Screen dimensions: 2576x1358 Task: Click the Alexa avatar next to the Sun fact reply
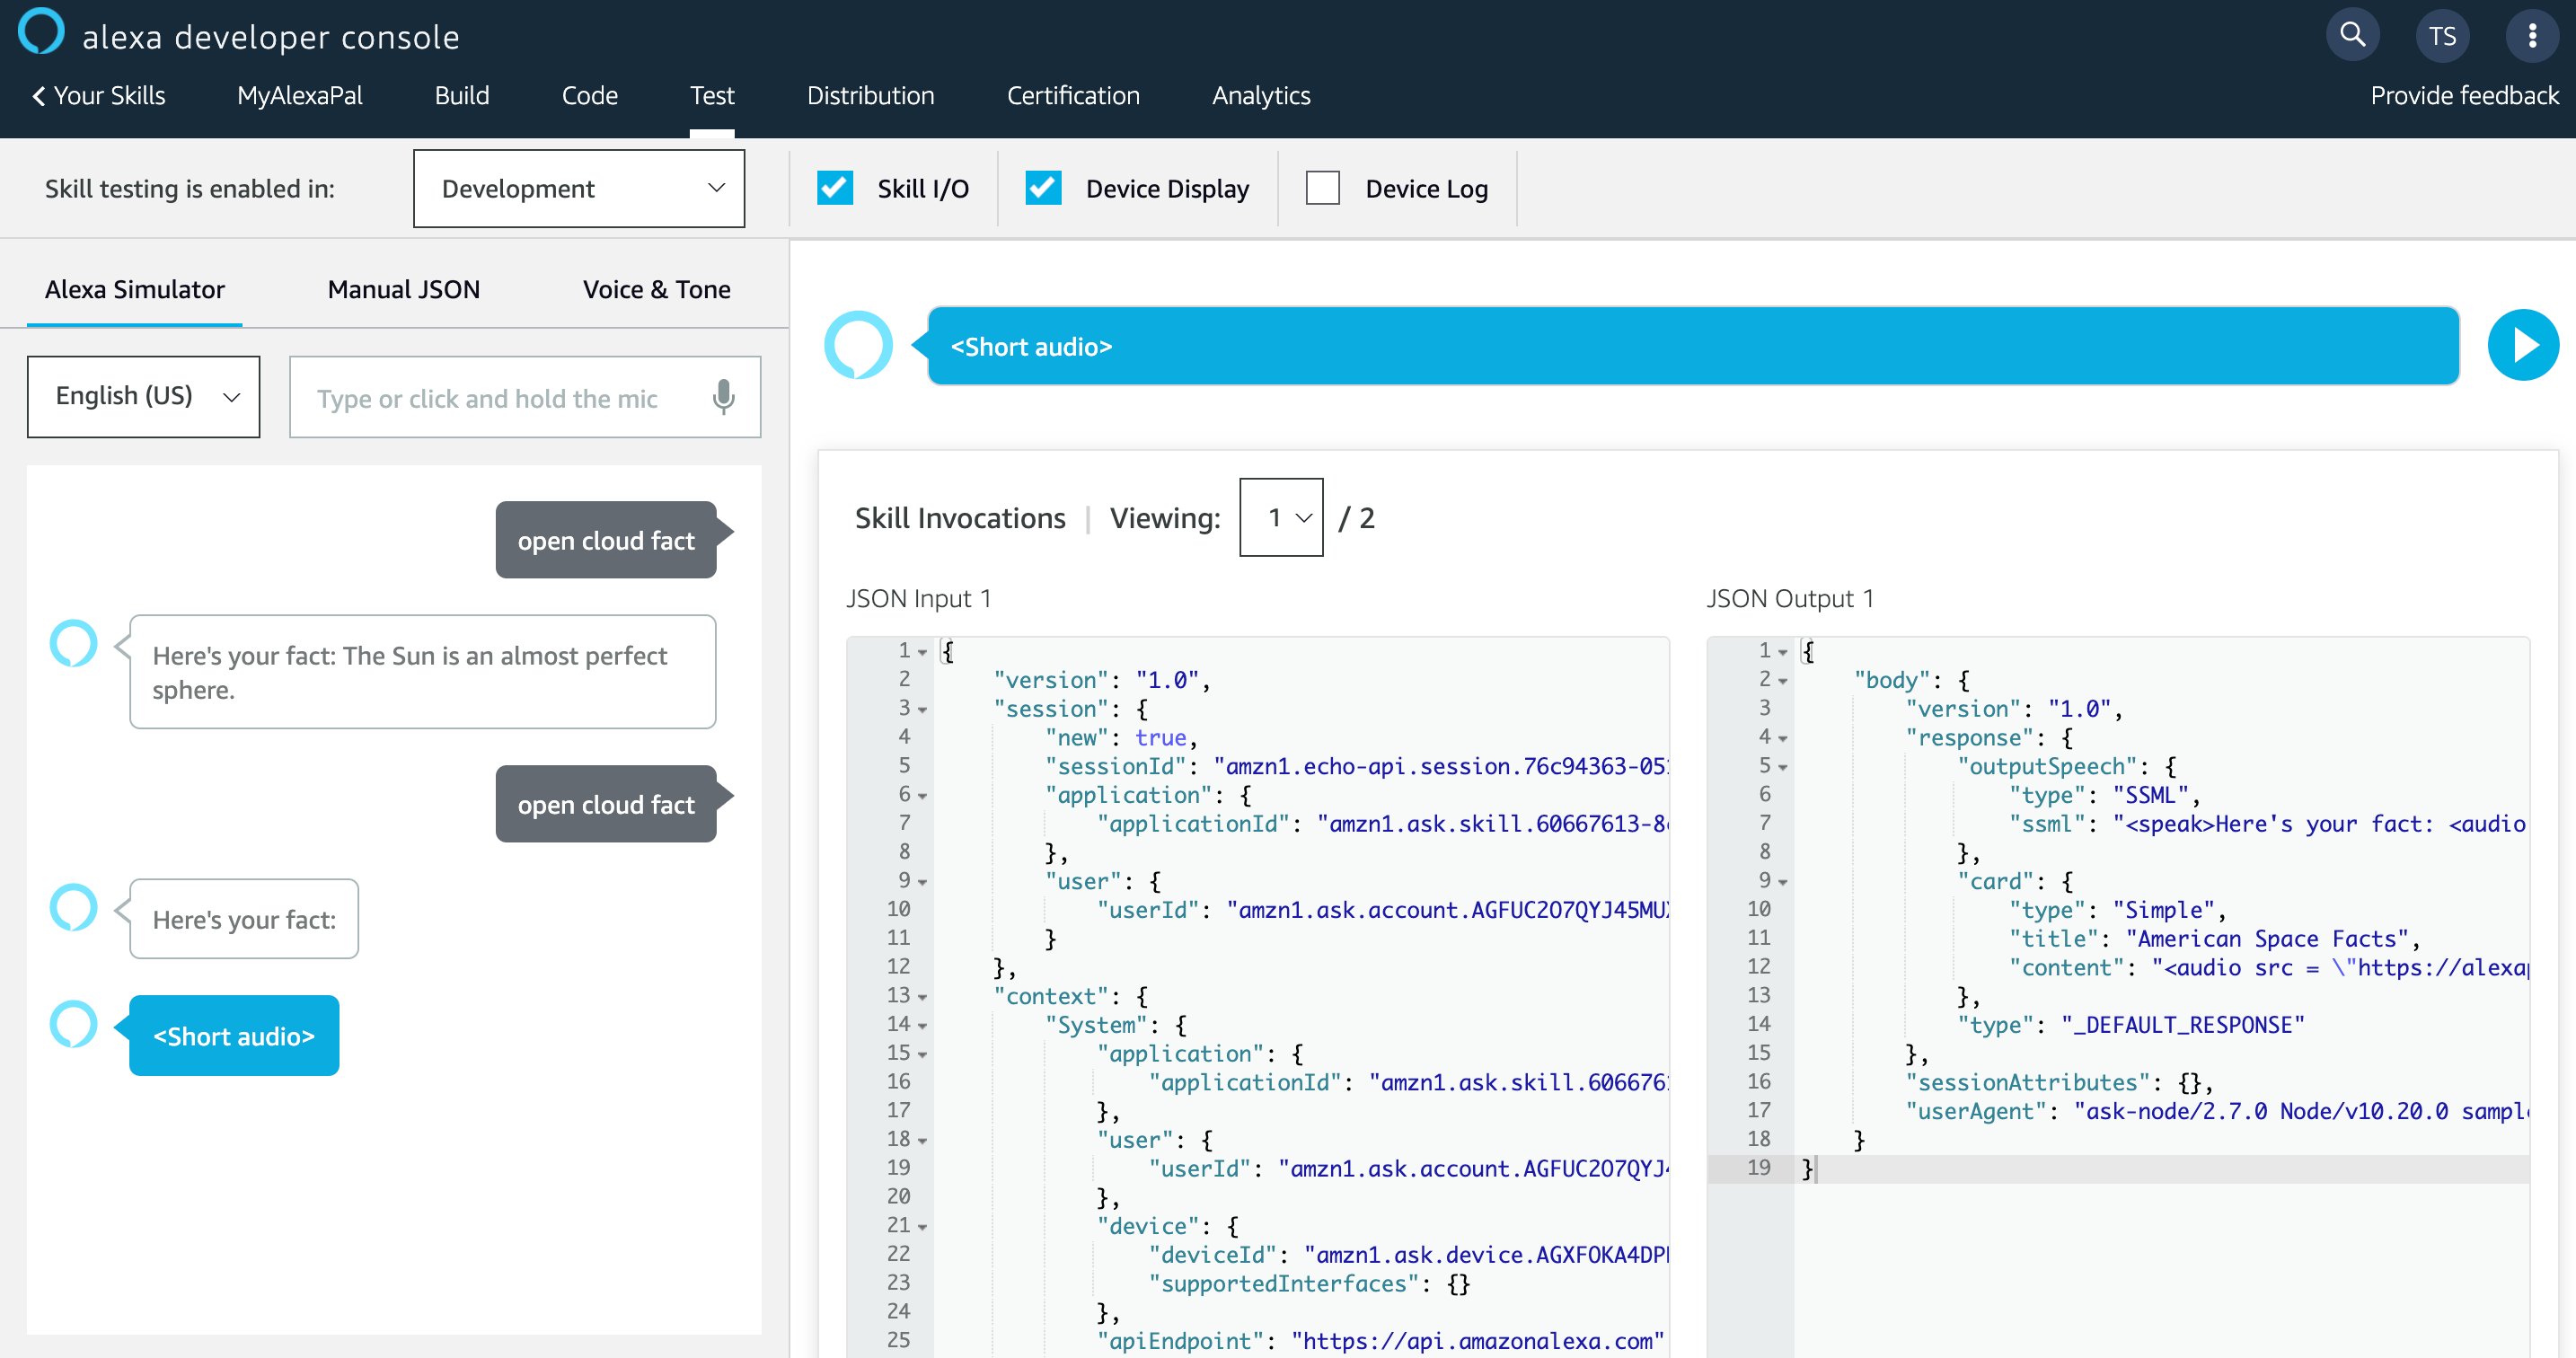(74, 644)
